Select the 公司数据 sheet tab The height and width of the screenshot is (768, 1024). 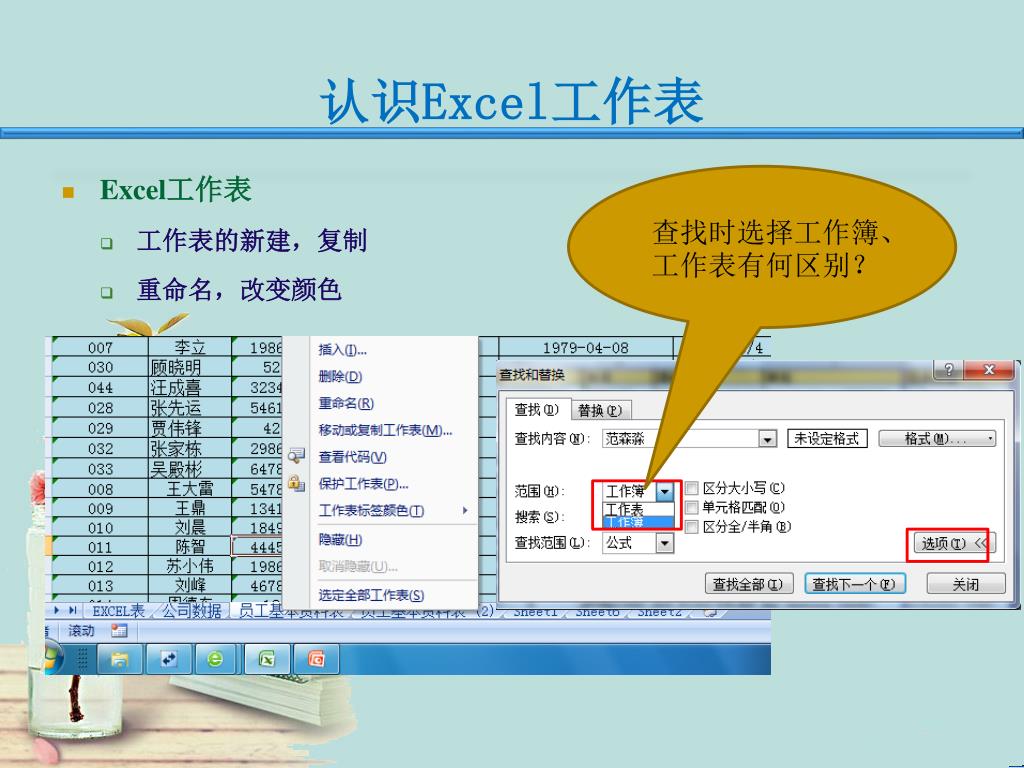[x=191, y=611]
